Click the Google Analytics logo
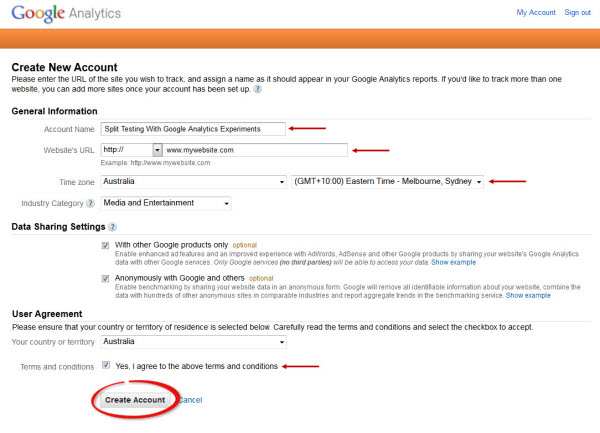Image resolution: width=600 pixels, height=433 pixels. (66, 13)
